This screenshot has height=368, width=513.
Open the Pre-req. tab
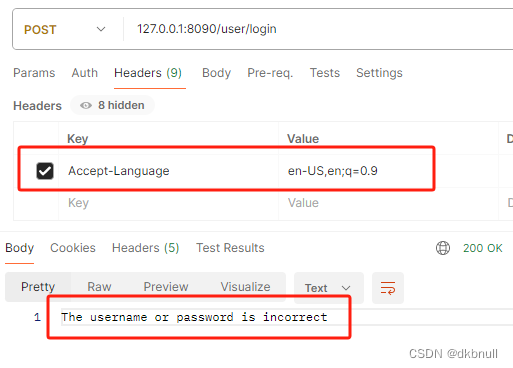[x=270, y=73]
